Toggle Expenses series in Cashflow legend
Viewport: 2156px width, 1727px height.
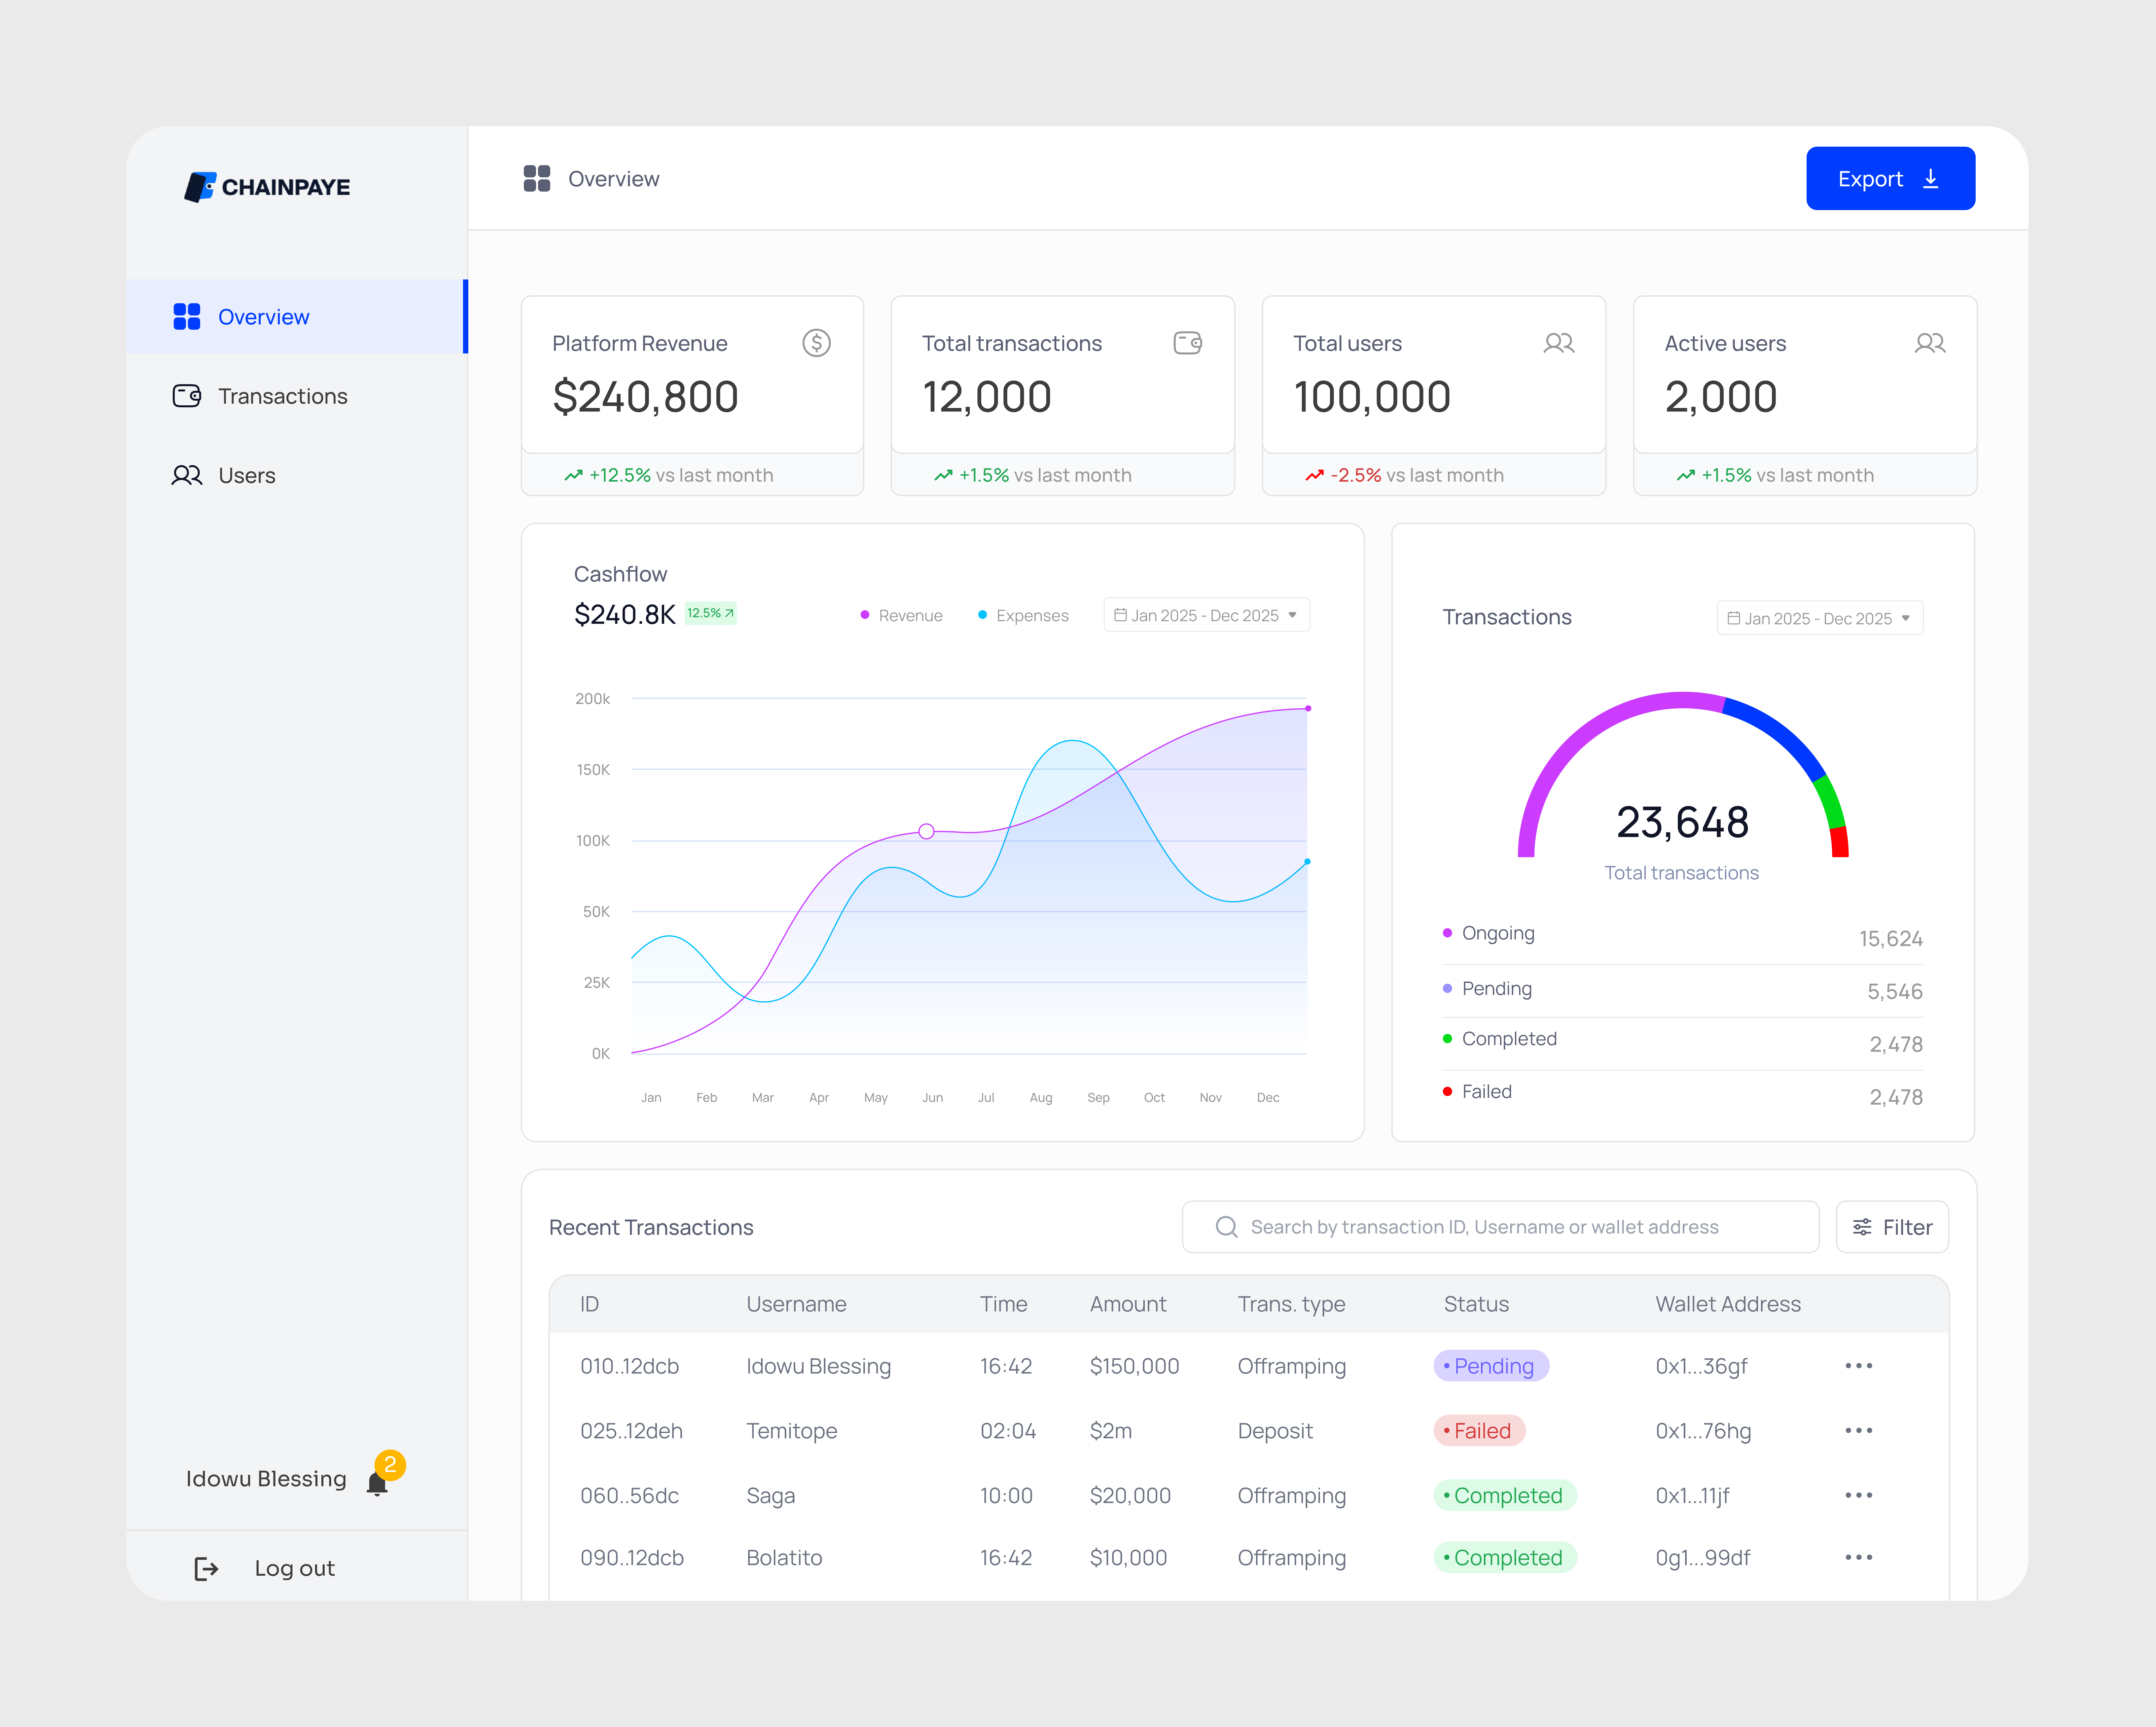click(1023, 616)
